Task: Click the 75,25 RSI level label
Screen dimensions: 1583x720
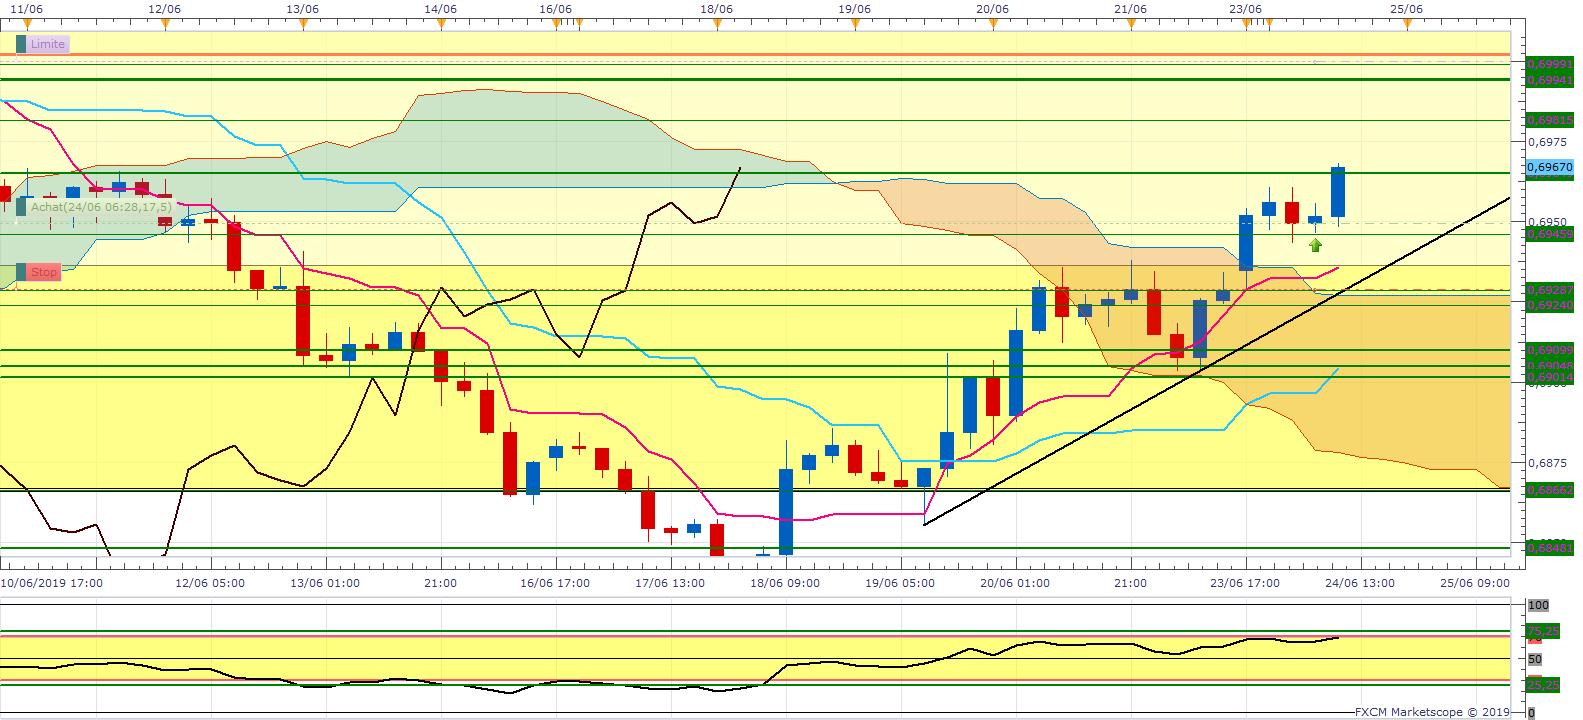Action: [1543, 632]
